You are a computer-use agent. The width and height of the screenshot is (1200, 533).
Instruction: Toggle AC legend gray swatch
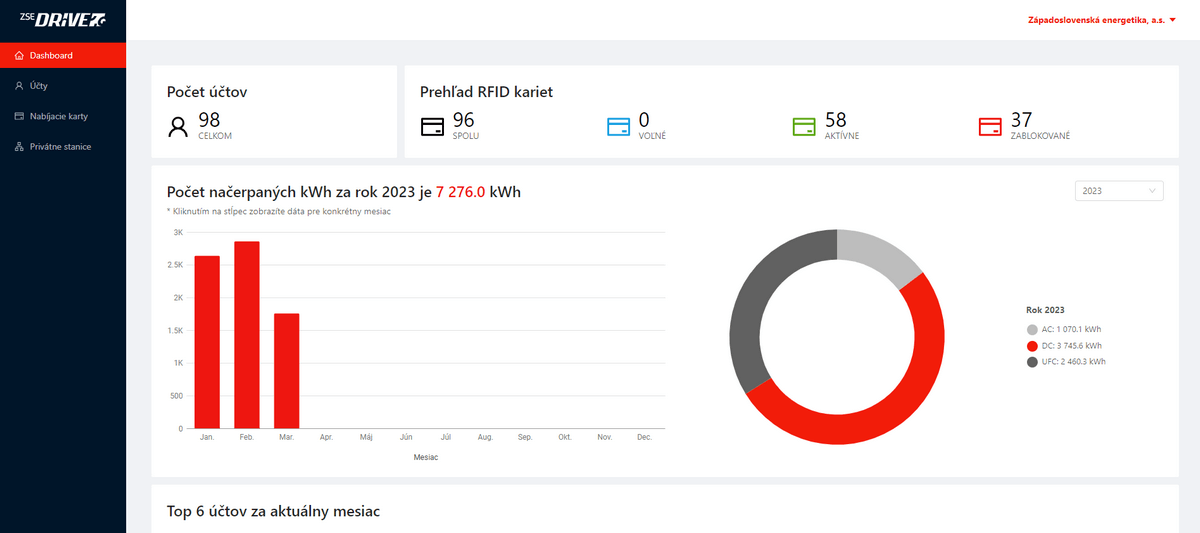[1032, 329]
